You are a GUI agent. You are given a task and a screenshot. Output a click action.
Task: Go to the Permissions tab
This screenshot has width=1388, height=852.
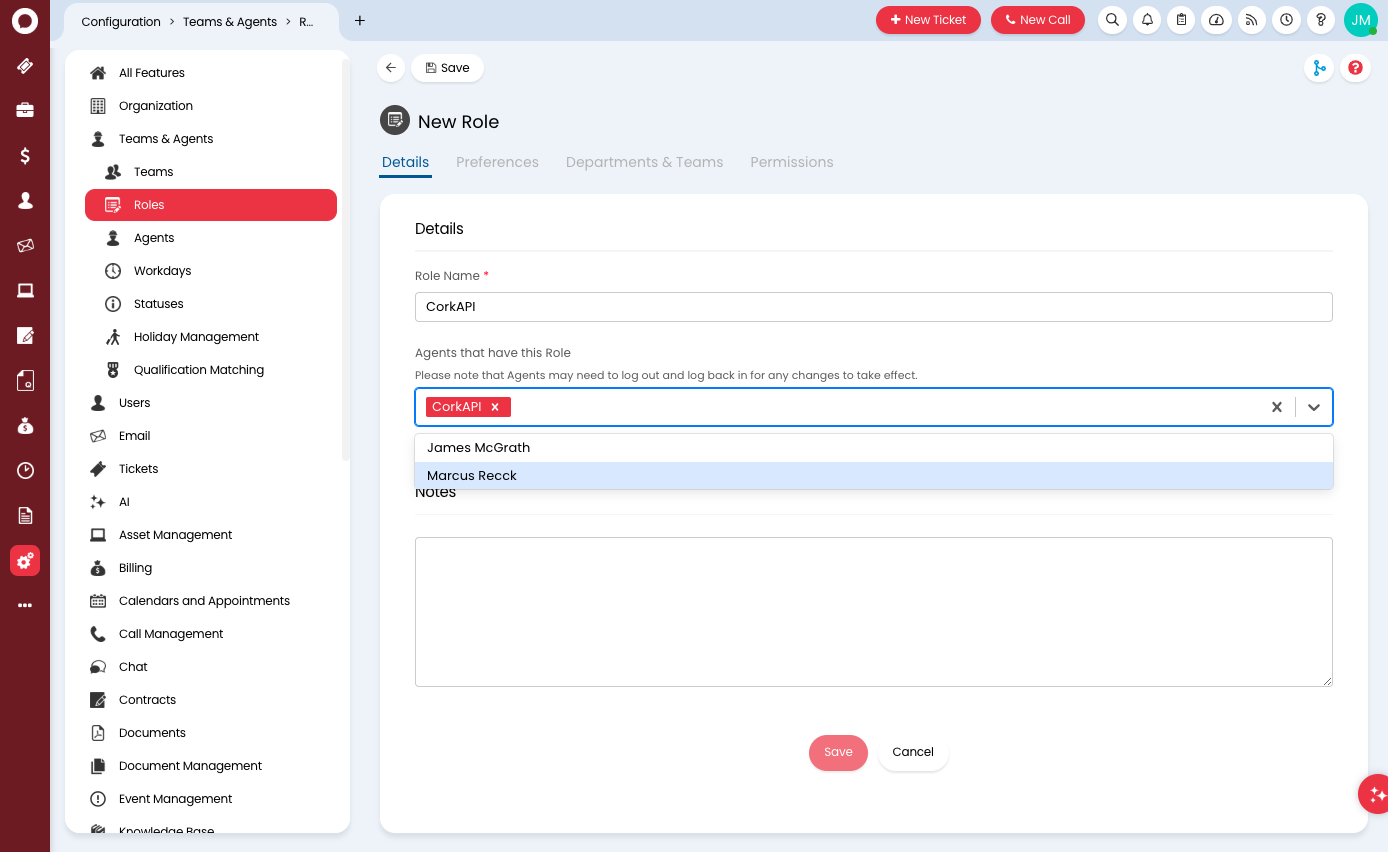(791, 162)
